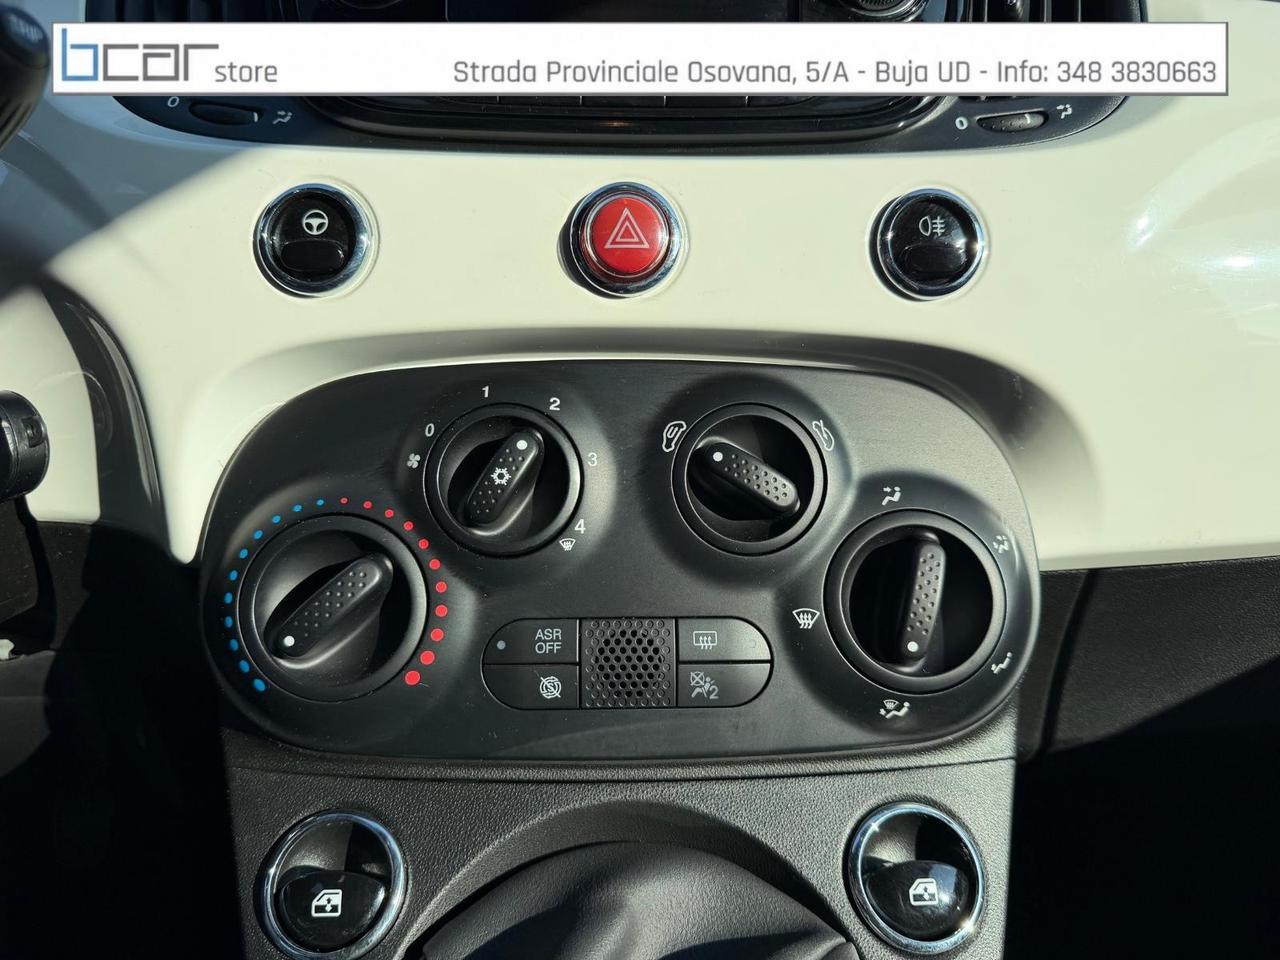The image size is (1280, 960).
Task: Click the bcar store logo
Action: [x=170, y=57]
